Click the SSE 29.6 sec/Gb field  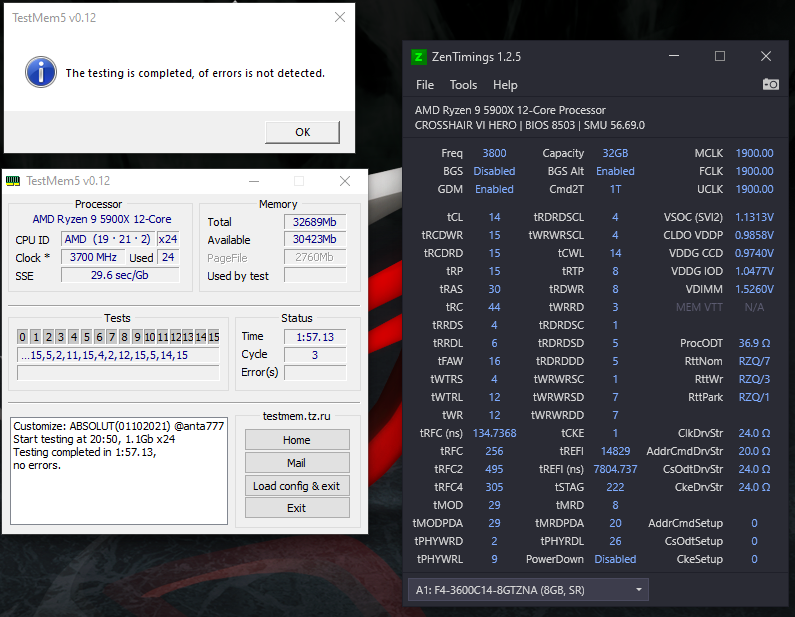[x=120, y=275]
